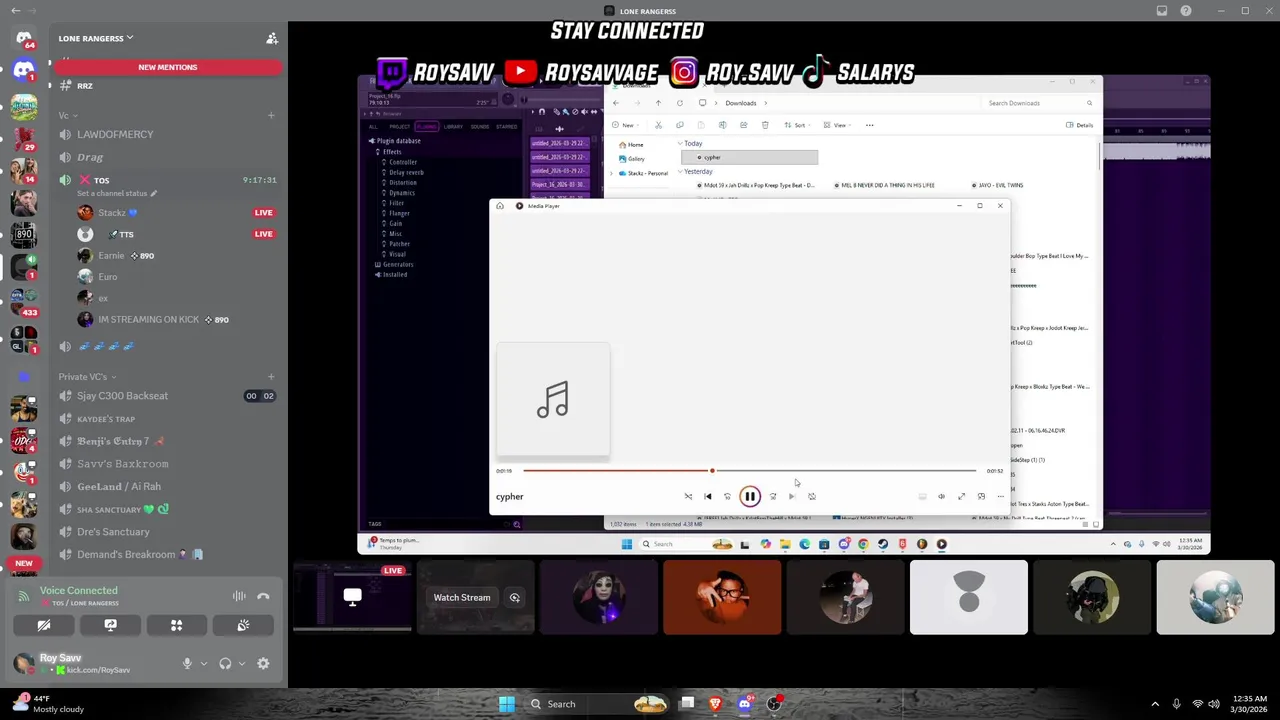Image resolution: width=1280 pixels, height=720 pixels.
Task: Click previous track in Media Player
Action: click(708, 496)
